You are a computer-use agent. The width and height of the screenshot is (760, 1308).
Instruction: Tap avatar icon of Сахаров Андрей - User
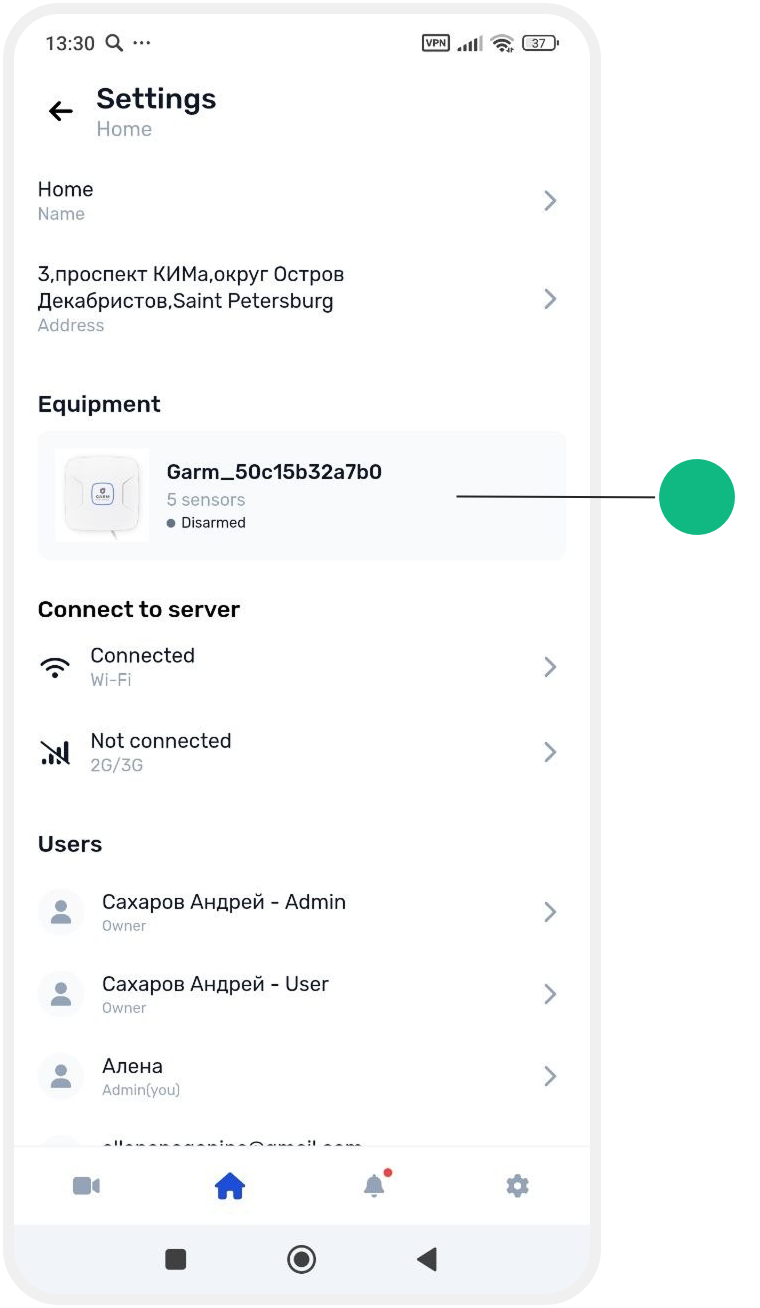(x=61, y=993)
